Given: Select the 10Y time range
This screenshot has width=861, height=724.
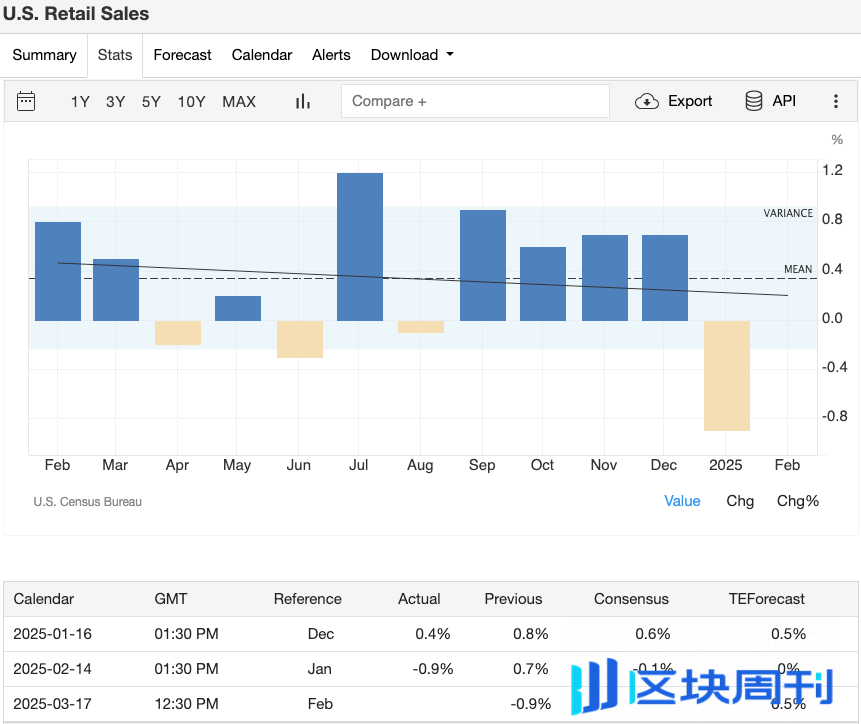Looking at the screenshot, I should pos(191,102).
